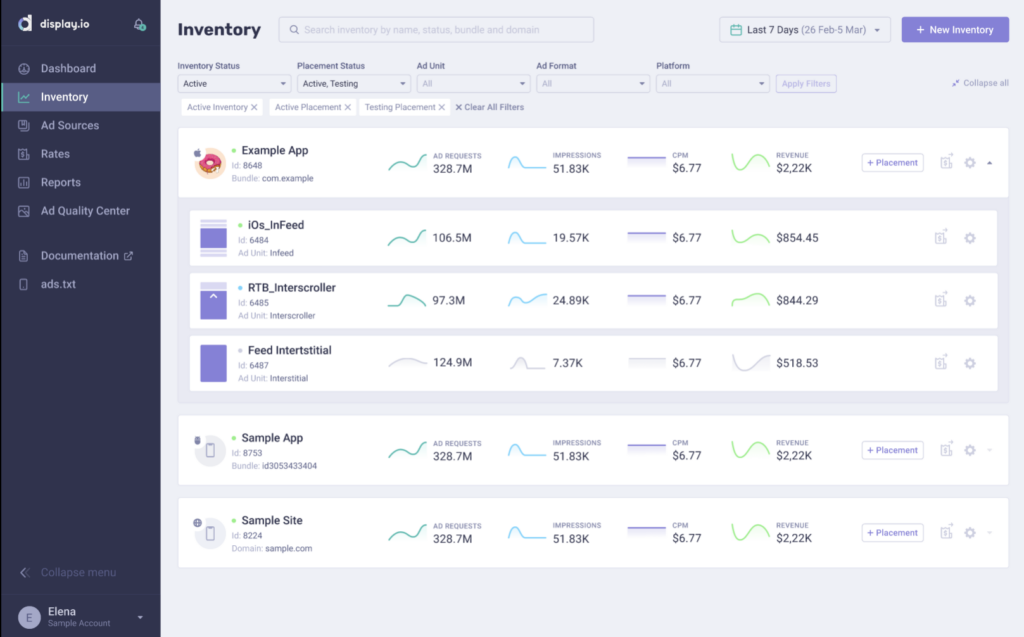Collapse the Example App row chevron
Screen dimensions: 1024x637
point(990,163)
